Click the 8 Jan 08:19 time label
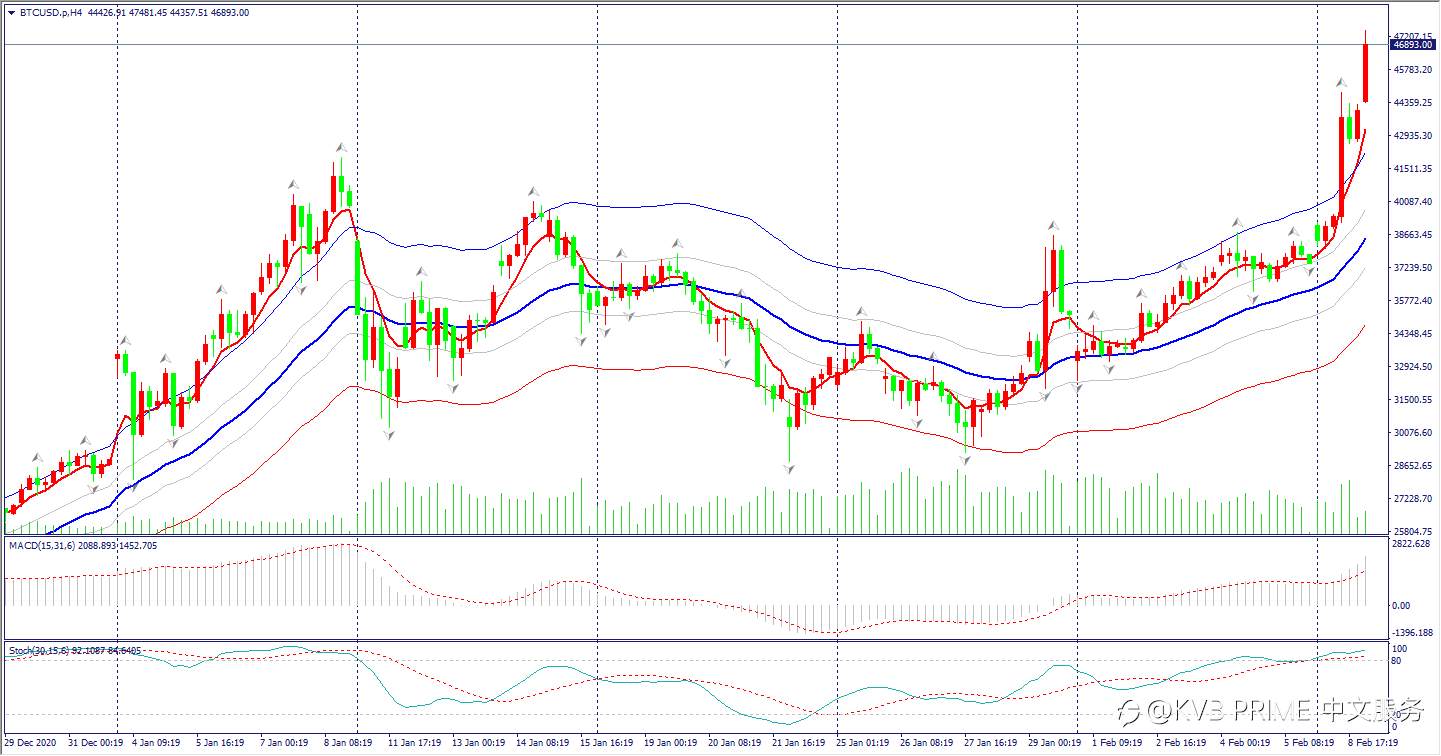Viewport: 1441px width, 756px height. pyautogui.click(x=349, y=743)
